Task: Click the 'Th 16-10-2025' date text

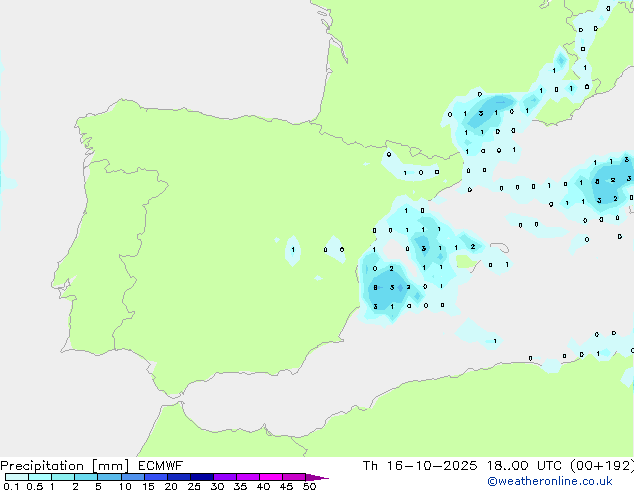Action: tap(420, 466)
